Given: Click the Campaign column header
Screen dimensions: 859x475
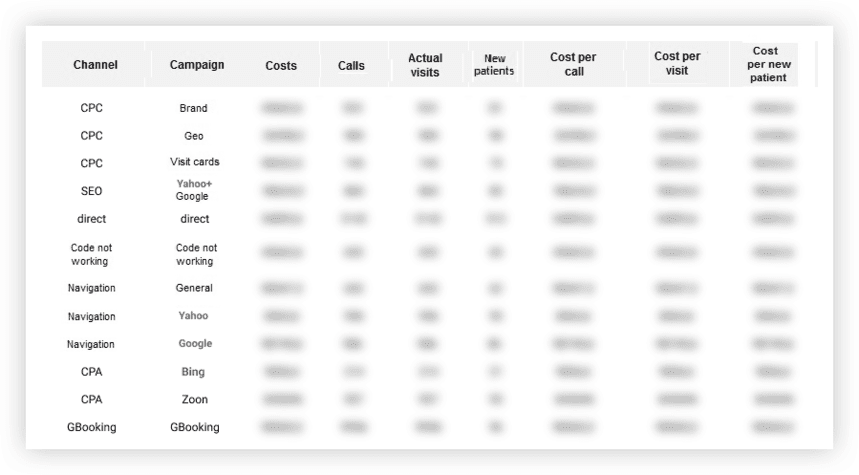Looking at the screenshot, I should point(197,65).
